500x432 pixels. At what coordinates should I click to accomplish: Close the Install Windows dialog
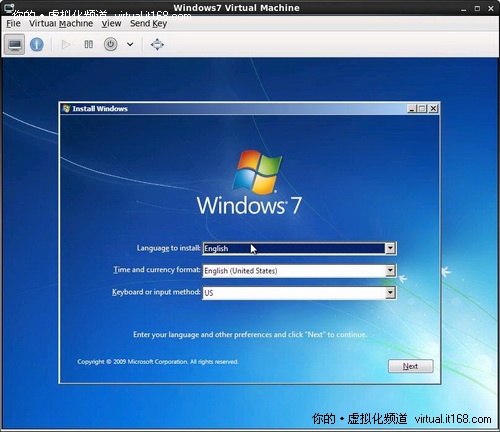pos(433,108)
